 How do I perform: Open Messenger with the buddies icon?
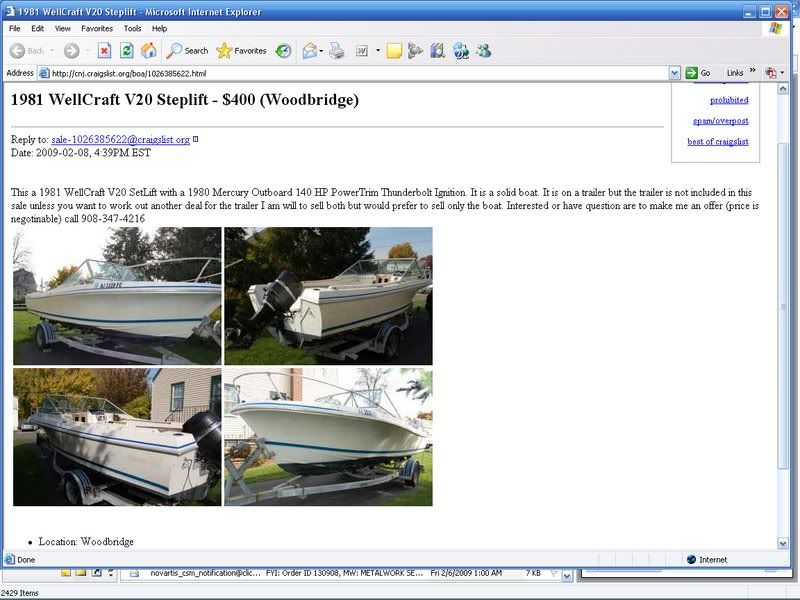pos(484,51)
